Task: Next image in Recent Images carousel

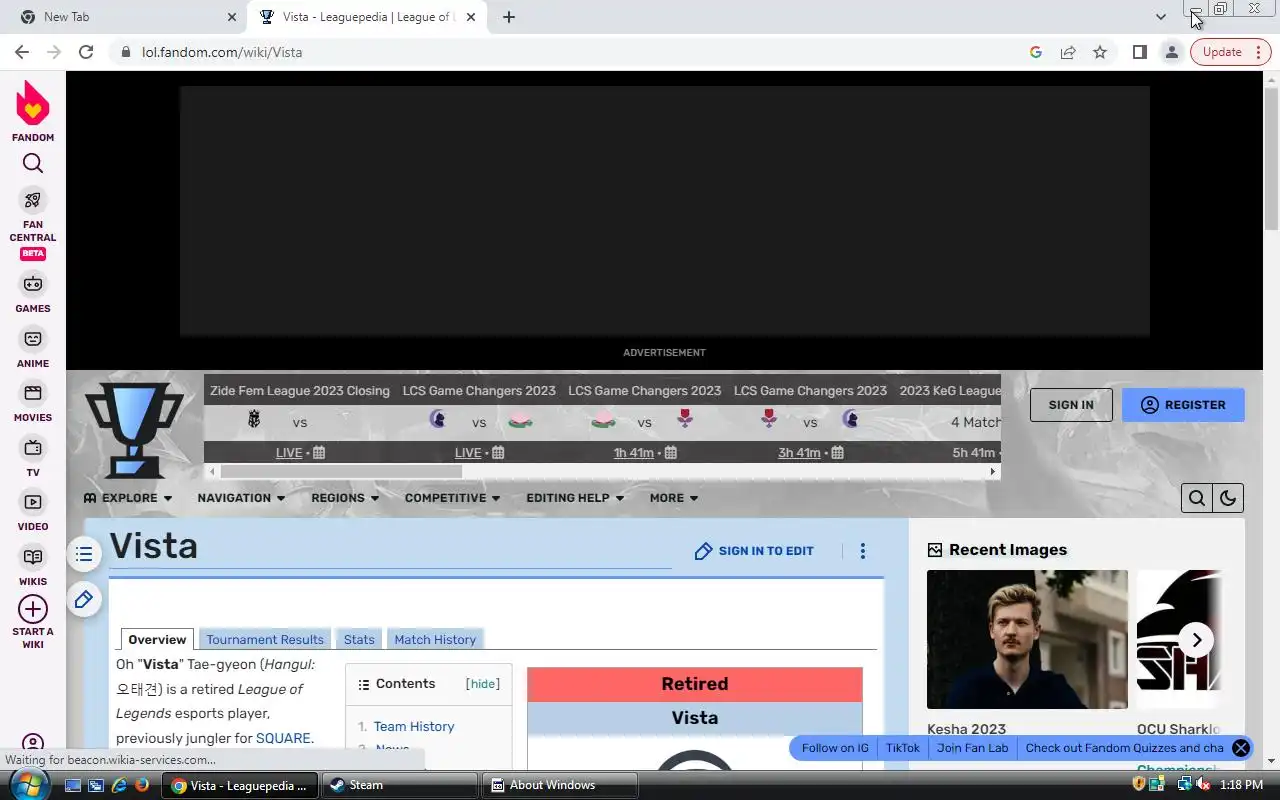Action: (1196, 640)
